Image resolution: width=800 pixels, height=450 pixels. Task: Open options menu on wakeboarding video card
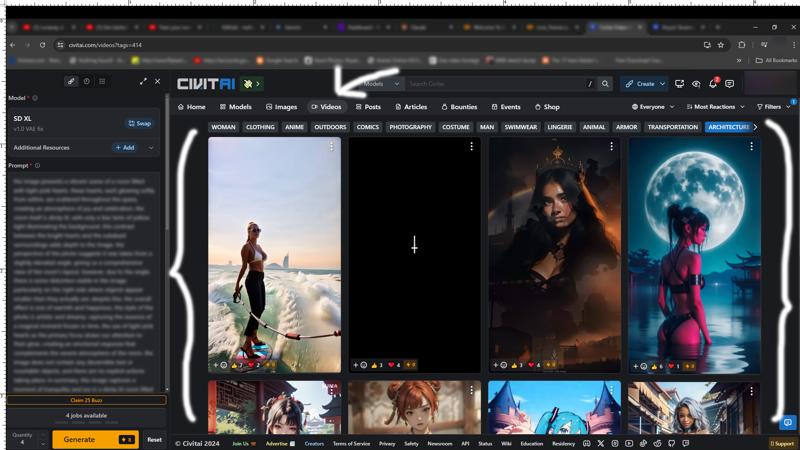coord(332,146)
